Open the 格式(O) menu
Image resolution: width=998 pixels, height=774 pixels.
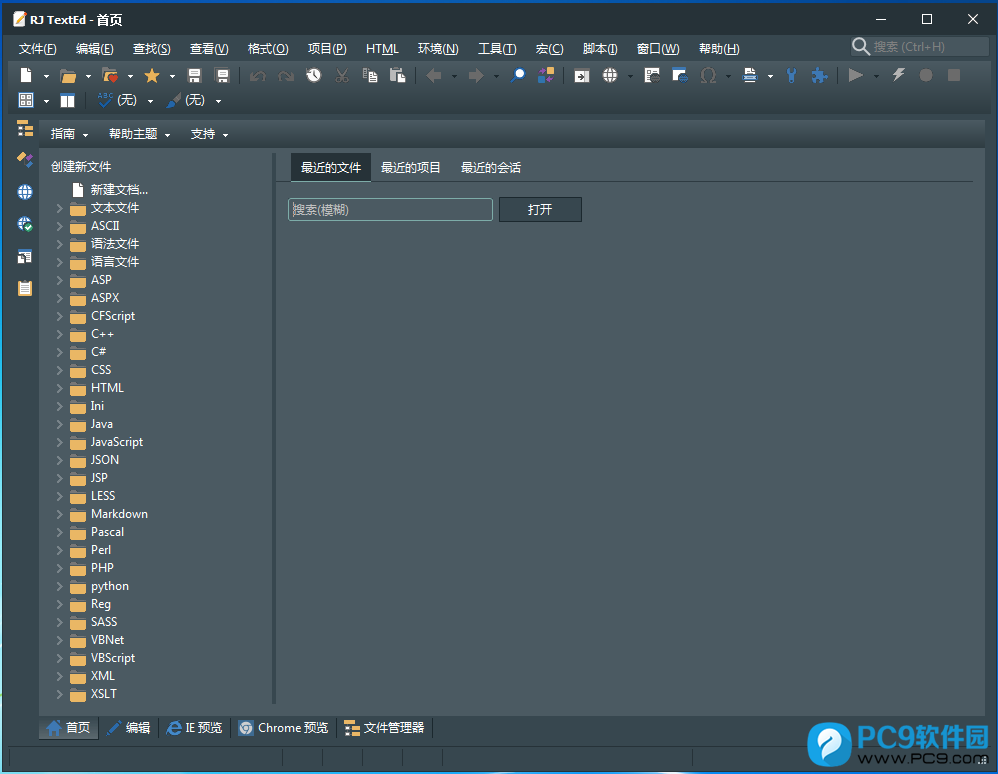click(x=268, y=49)
